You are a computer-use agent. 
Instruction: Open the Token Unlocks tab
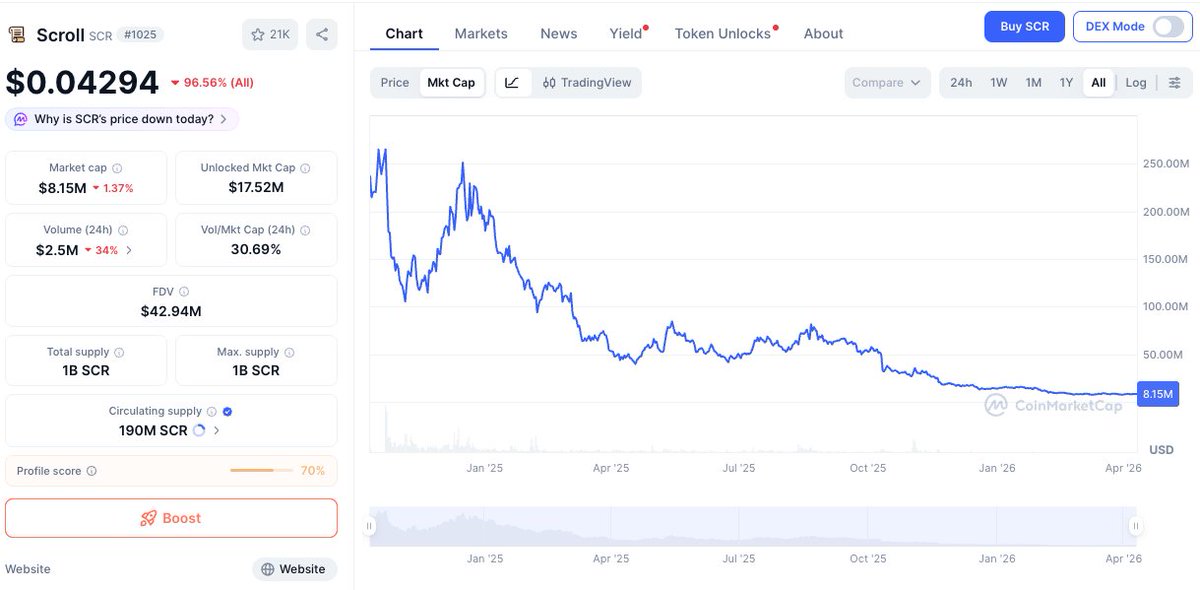tap(723, 34)
